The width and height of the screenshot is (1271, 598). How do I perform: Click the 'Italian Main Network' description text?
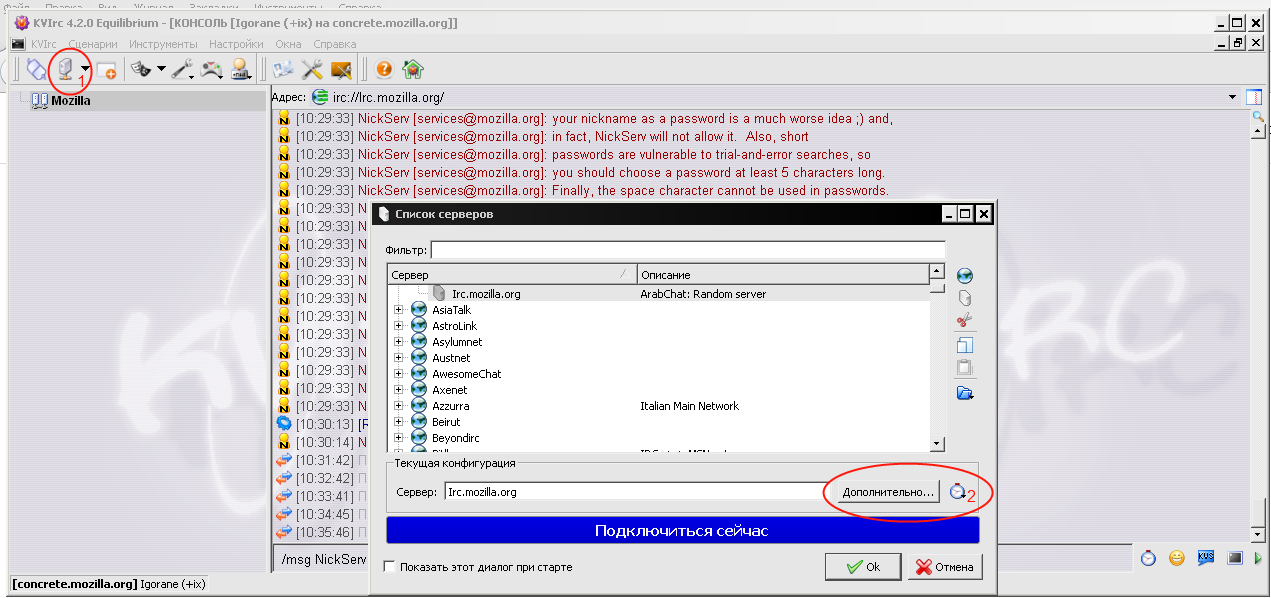689,406
